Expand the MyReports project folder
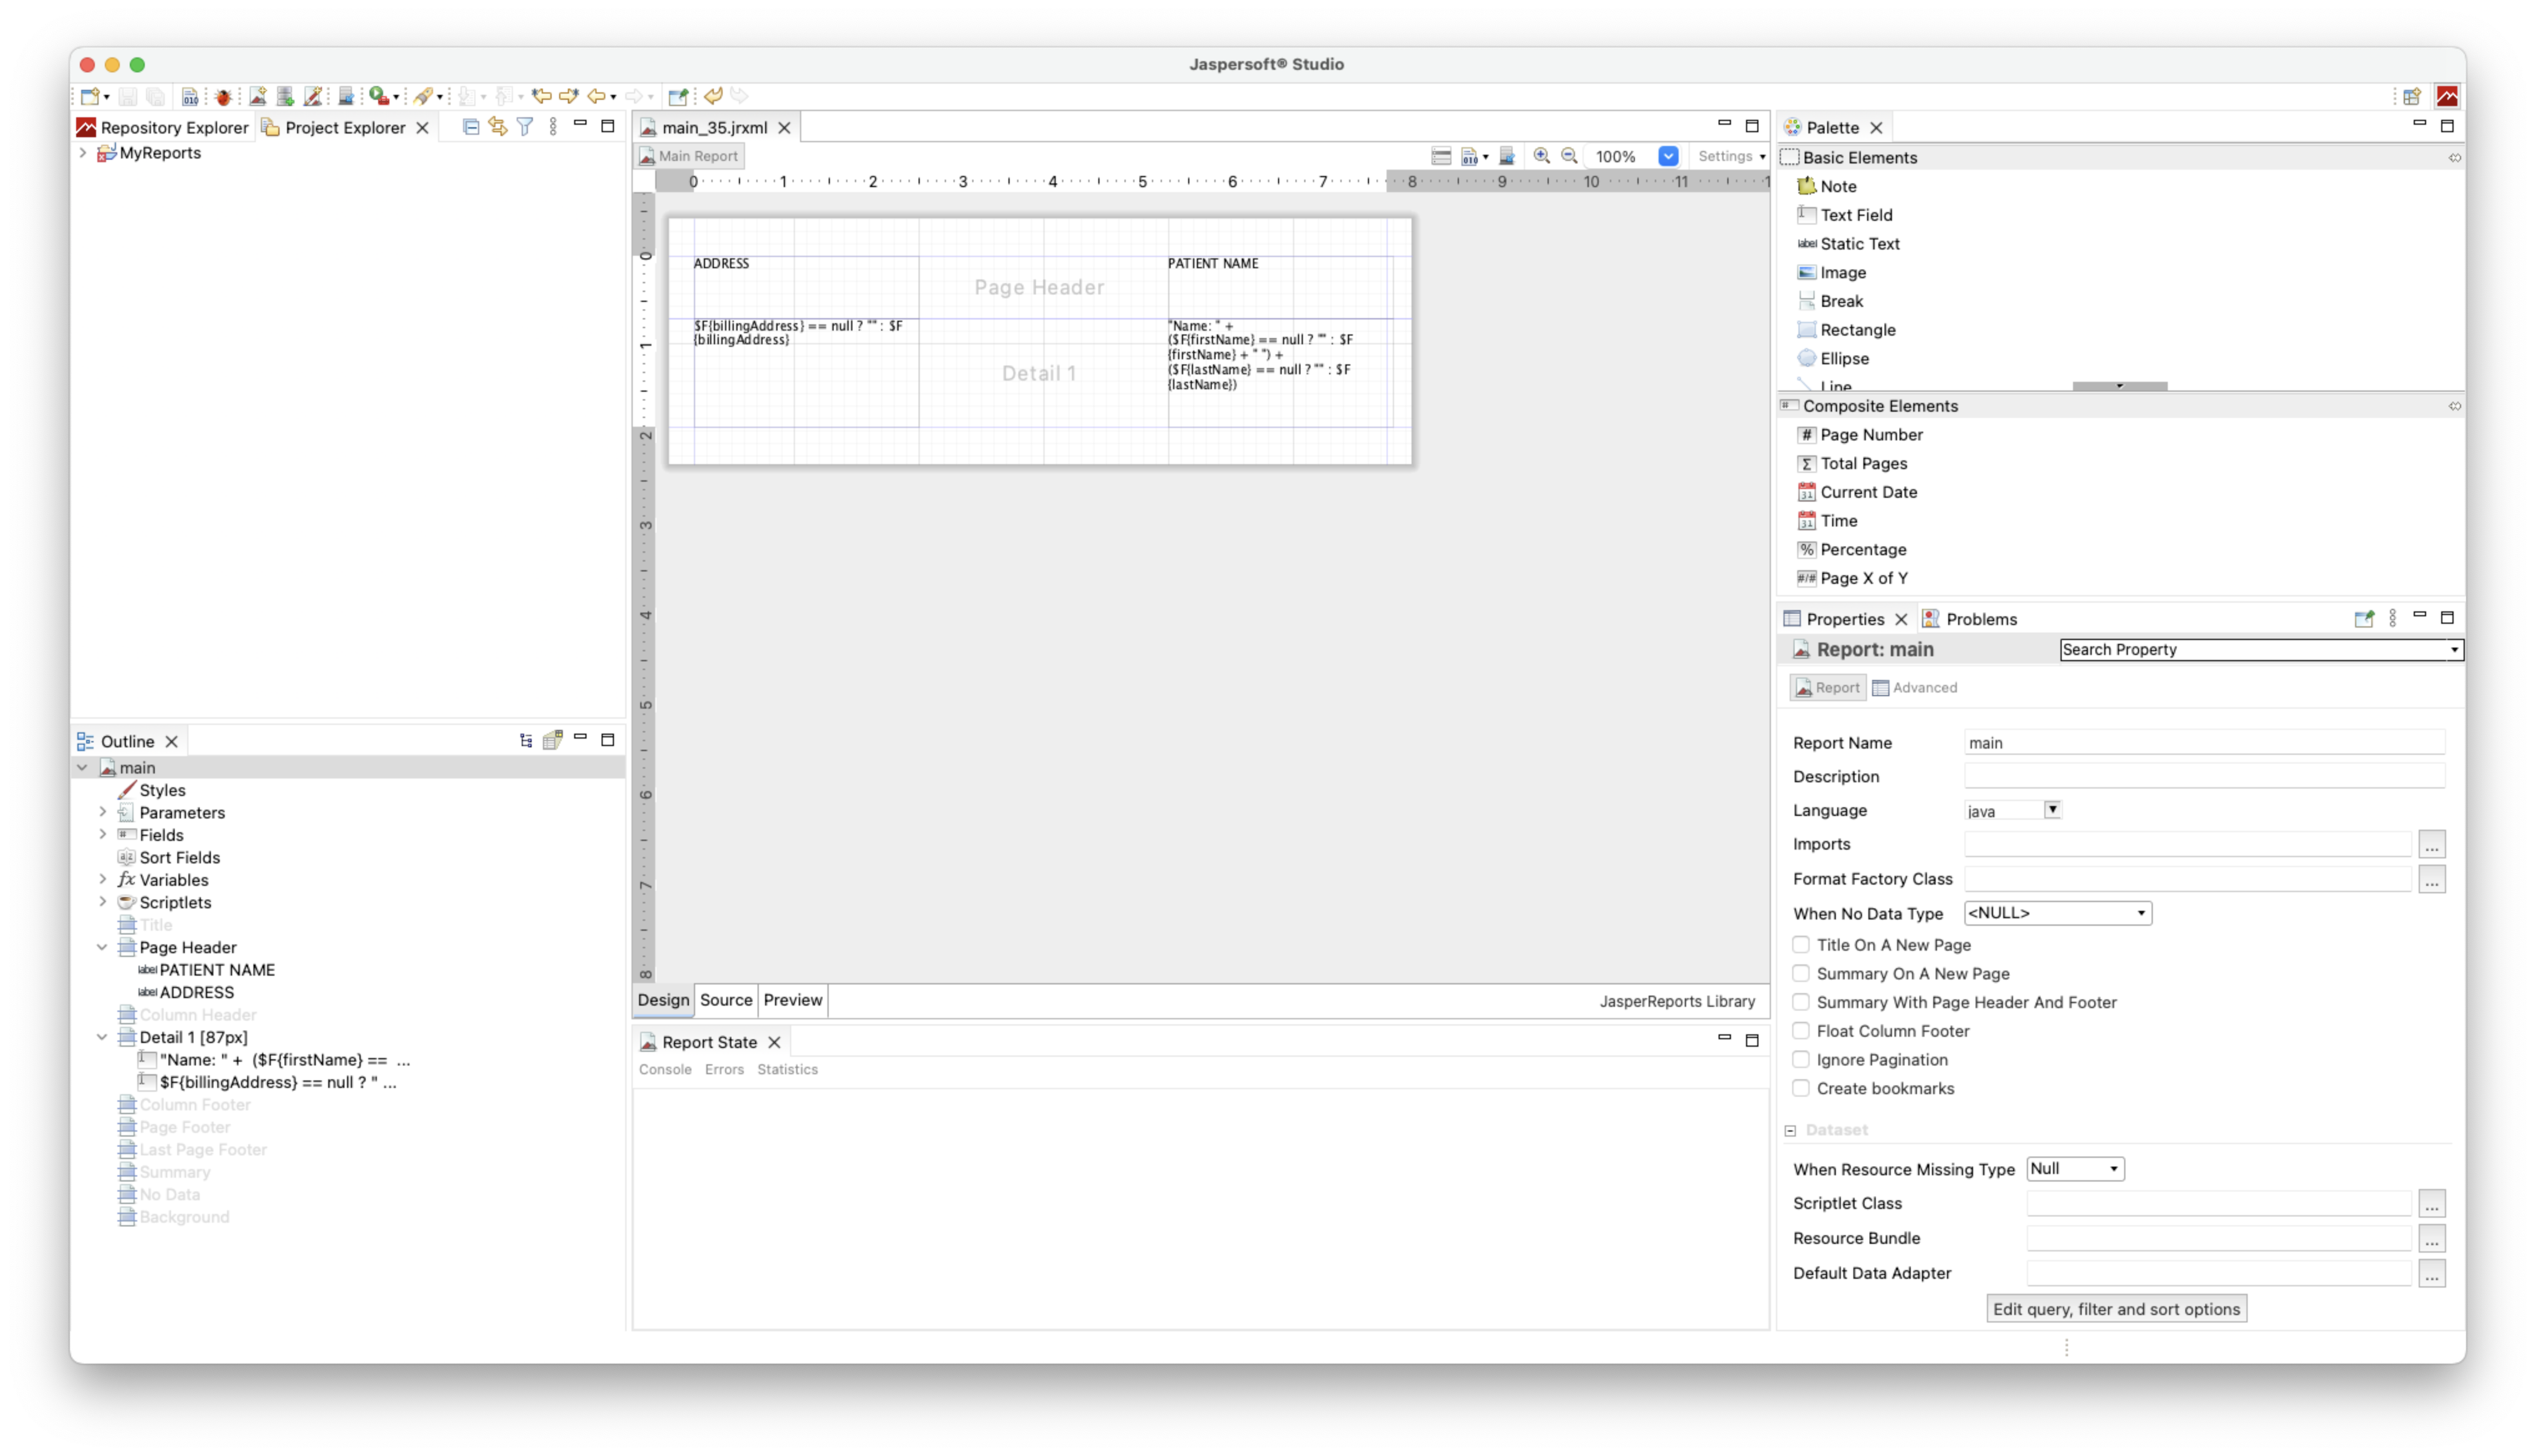Viewport: 2536px width, 1456px height. tap(83, 153)
